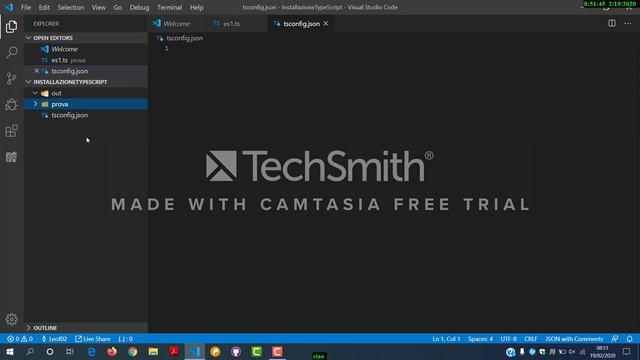Open the Windows Action Center icon
The width and height of the screenshot is (640, 360).
(x=626, y=351)
